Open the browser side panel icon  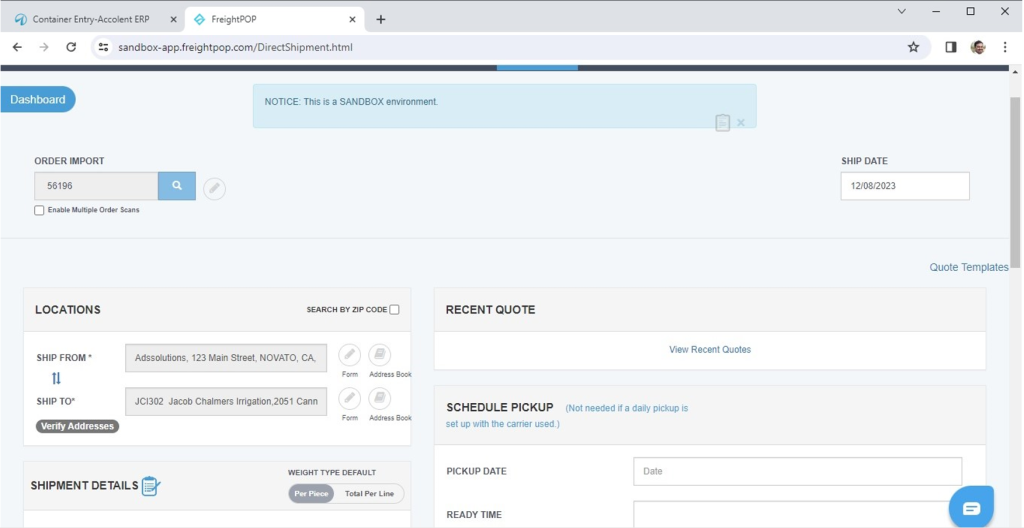[x=951, y=47]
